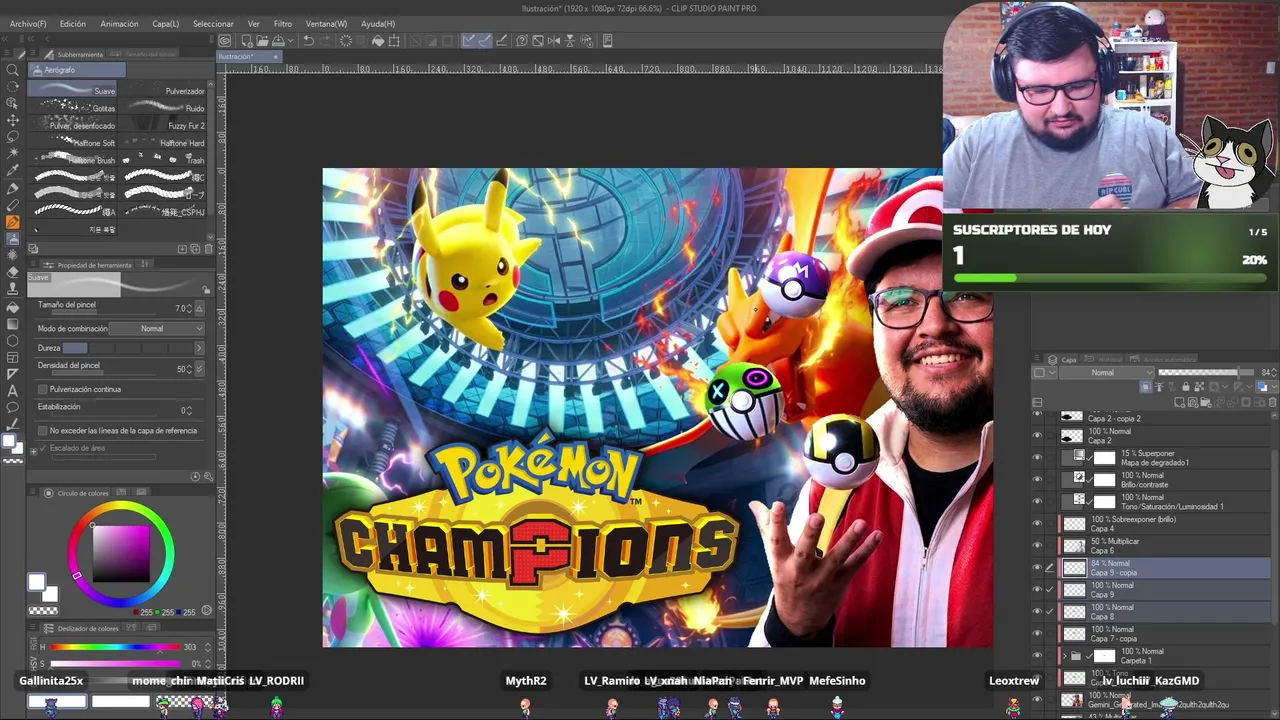Open the Edición menu
1280x720 pixels.
pos(73,23)
